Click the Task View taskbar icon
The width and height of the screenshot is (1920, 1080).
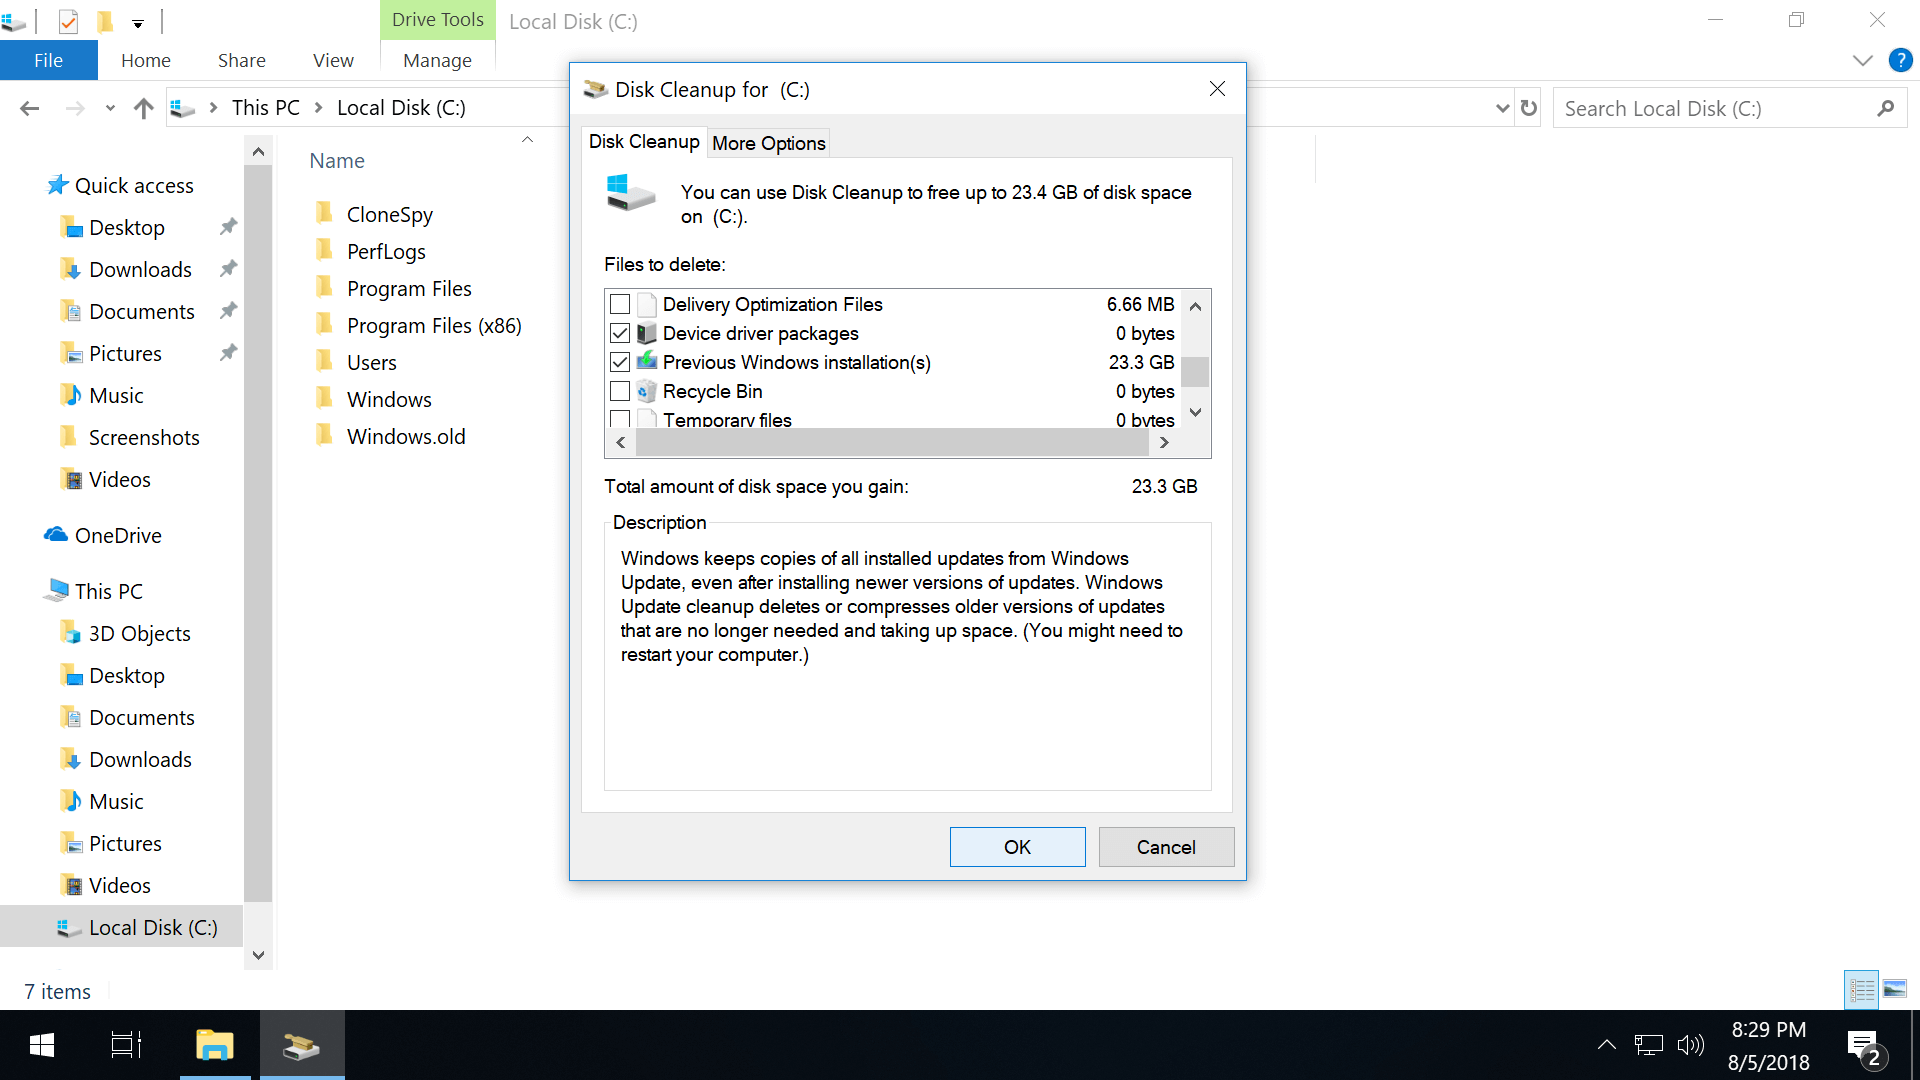pos(126,1046)
